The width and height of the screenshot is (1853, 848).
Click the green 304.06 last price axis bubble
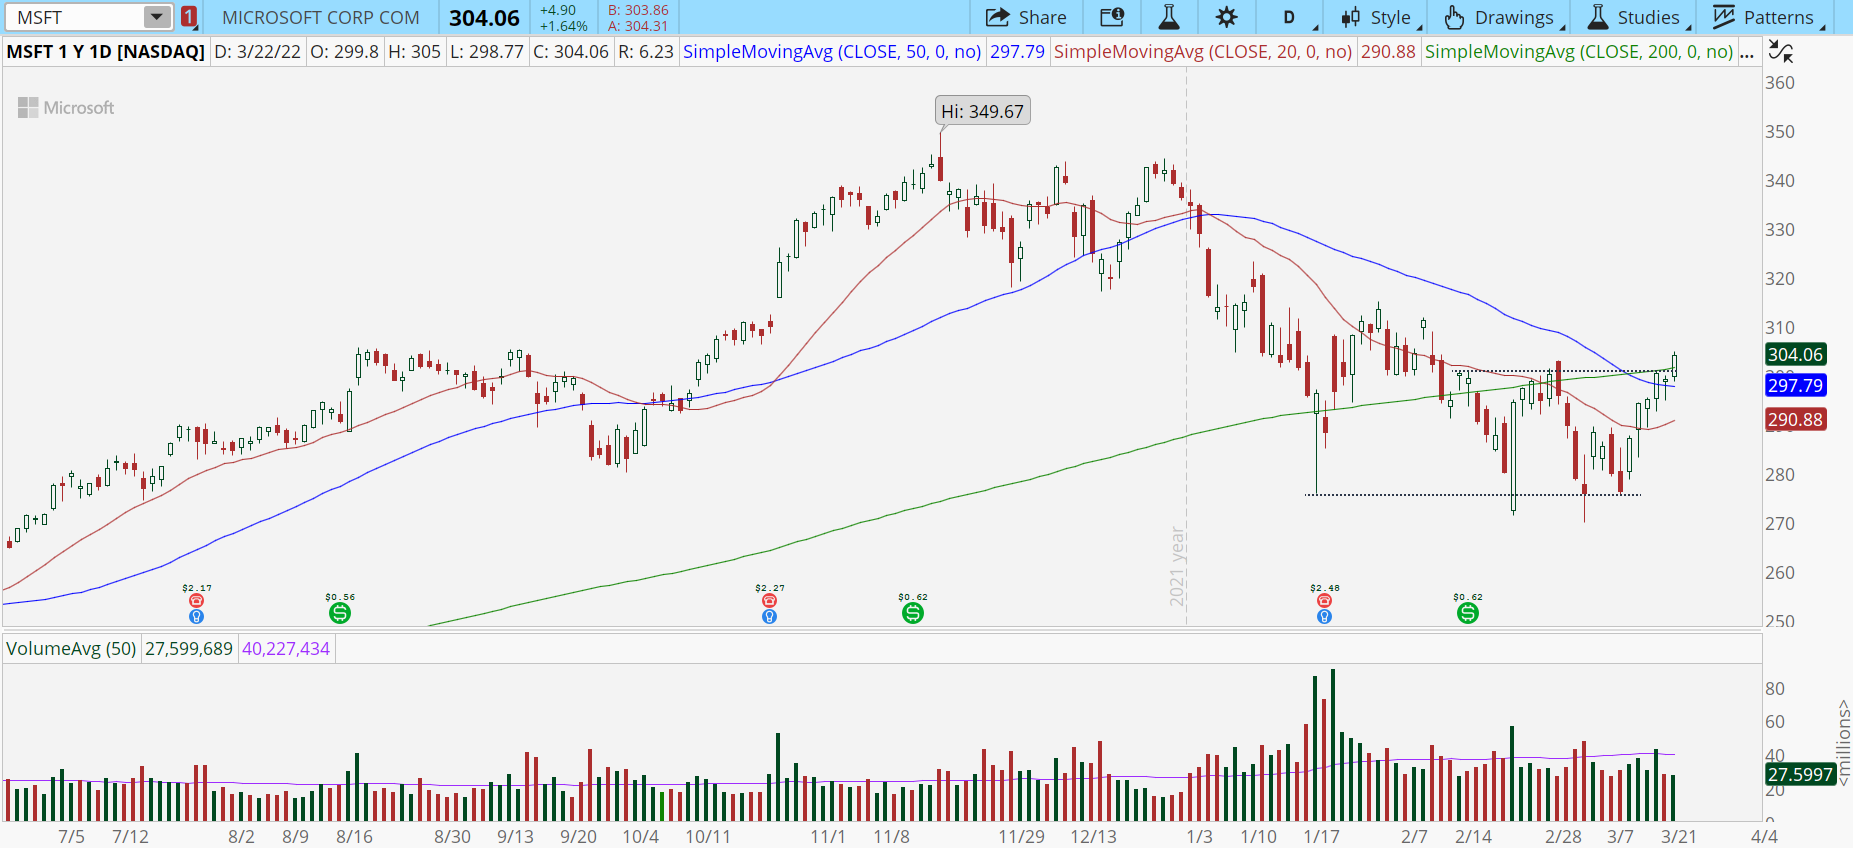coord(1796,354)
